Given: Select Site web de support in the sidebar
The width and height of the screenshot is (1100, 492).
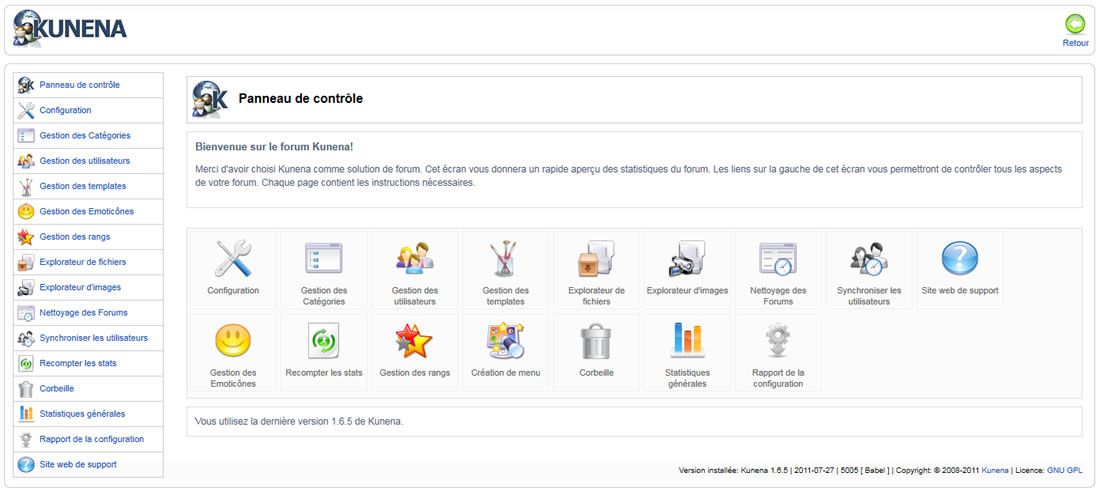Looking at the screenshot, I should 88,464.
